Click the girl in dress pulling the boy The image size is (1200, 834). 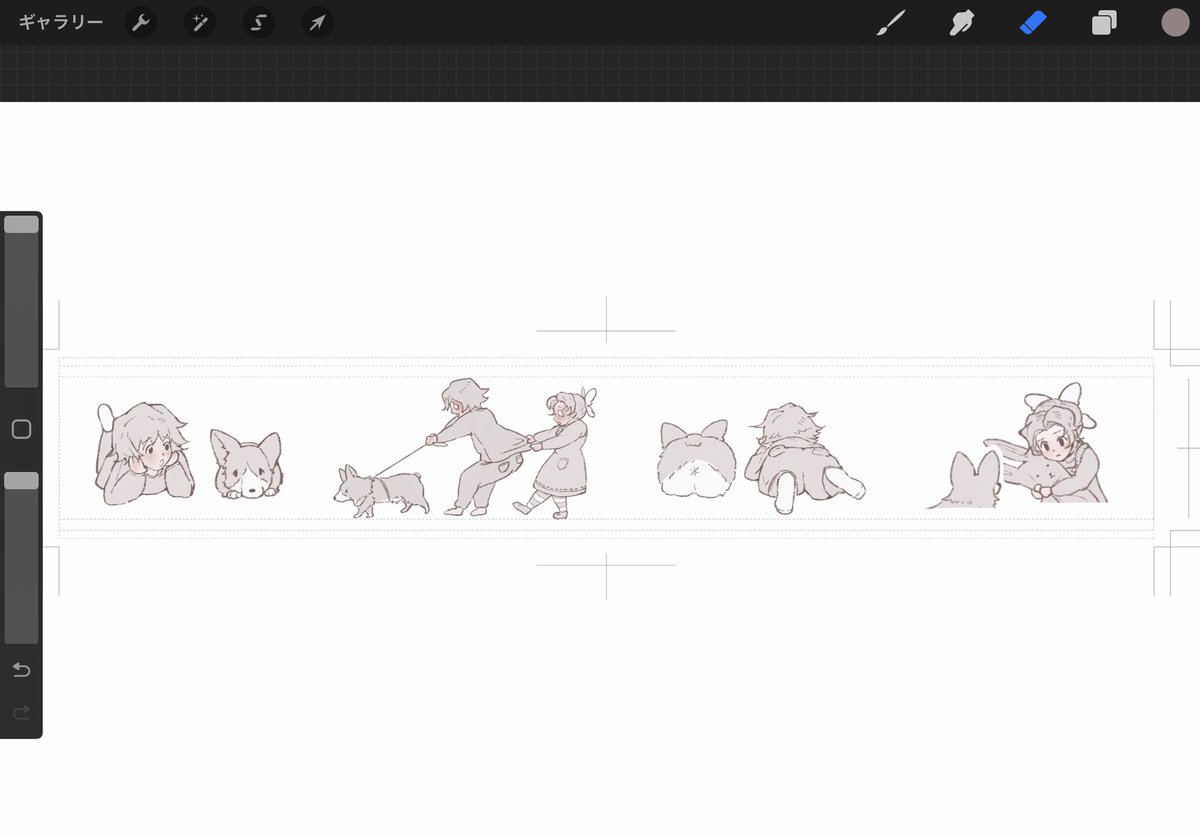(557, 453)
